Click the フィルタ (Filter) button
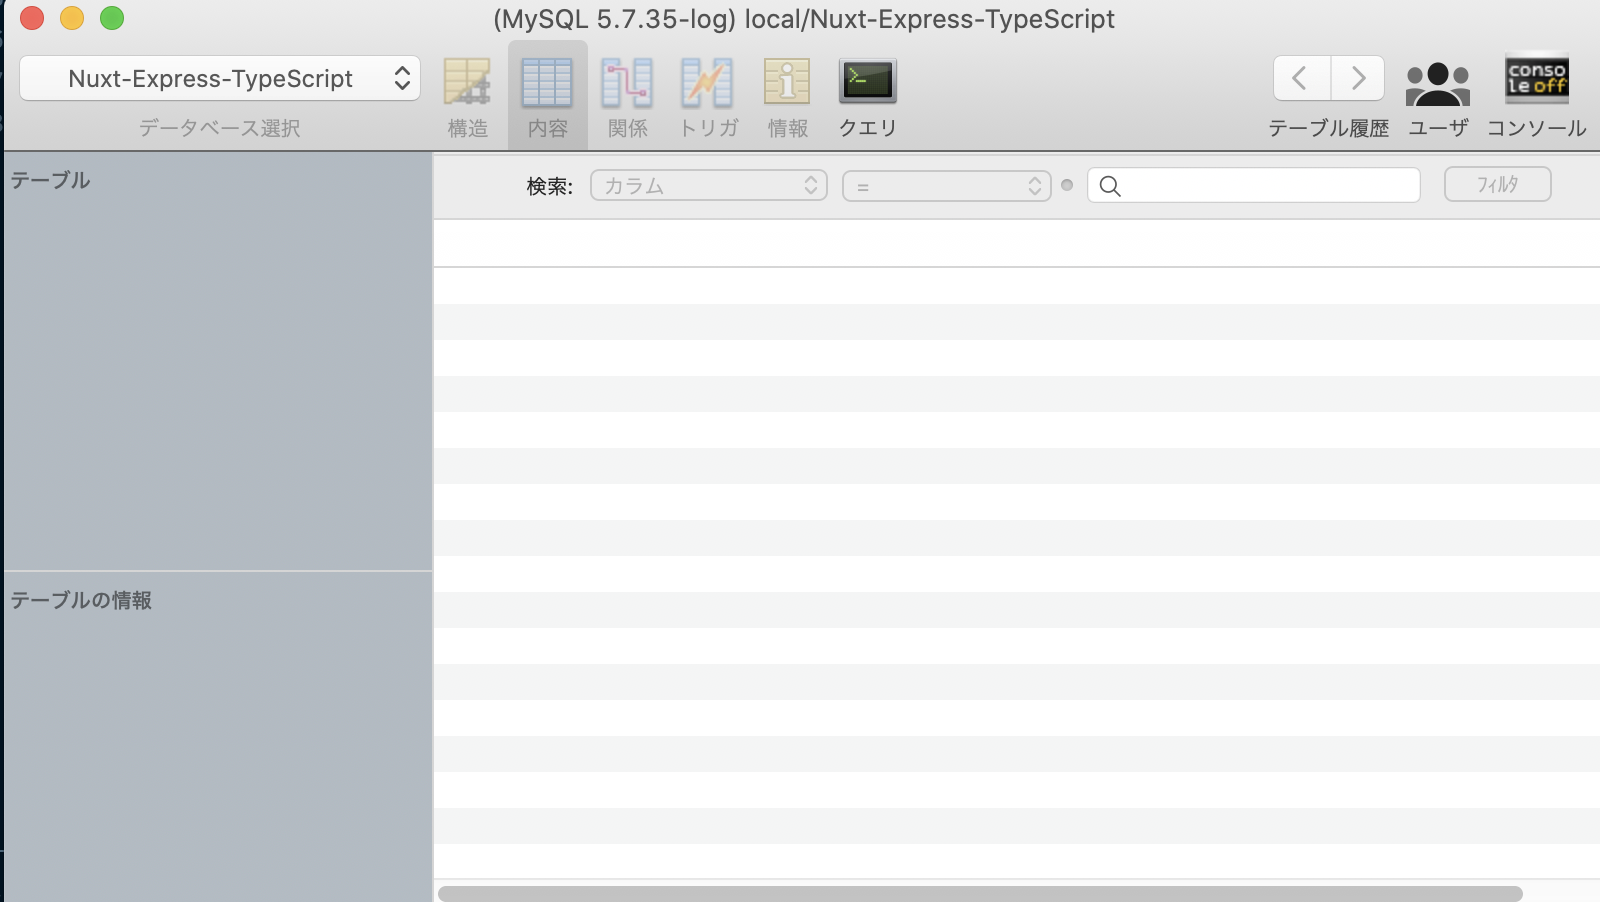This screenshot has height=902, width=1600. coord(1498,184)
